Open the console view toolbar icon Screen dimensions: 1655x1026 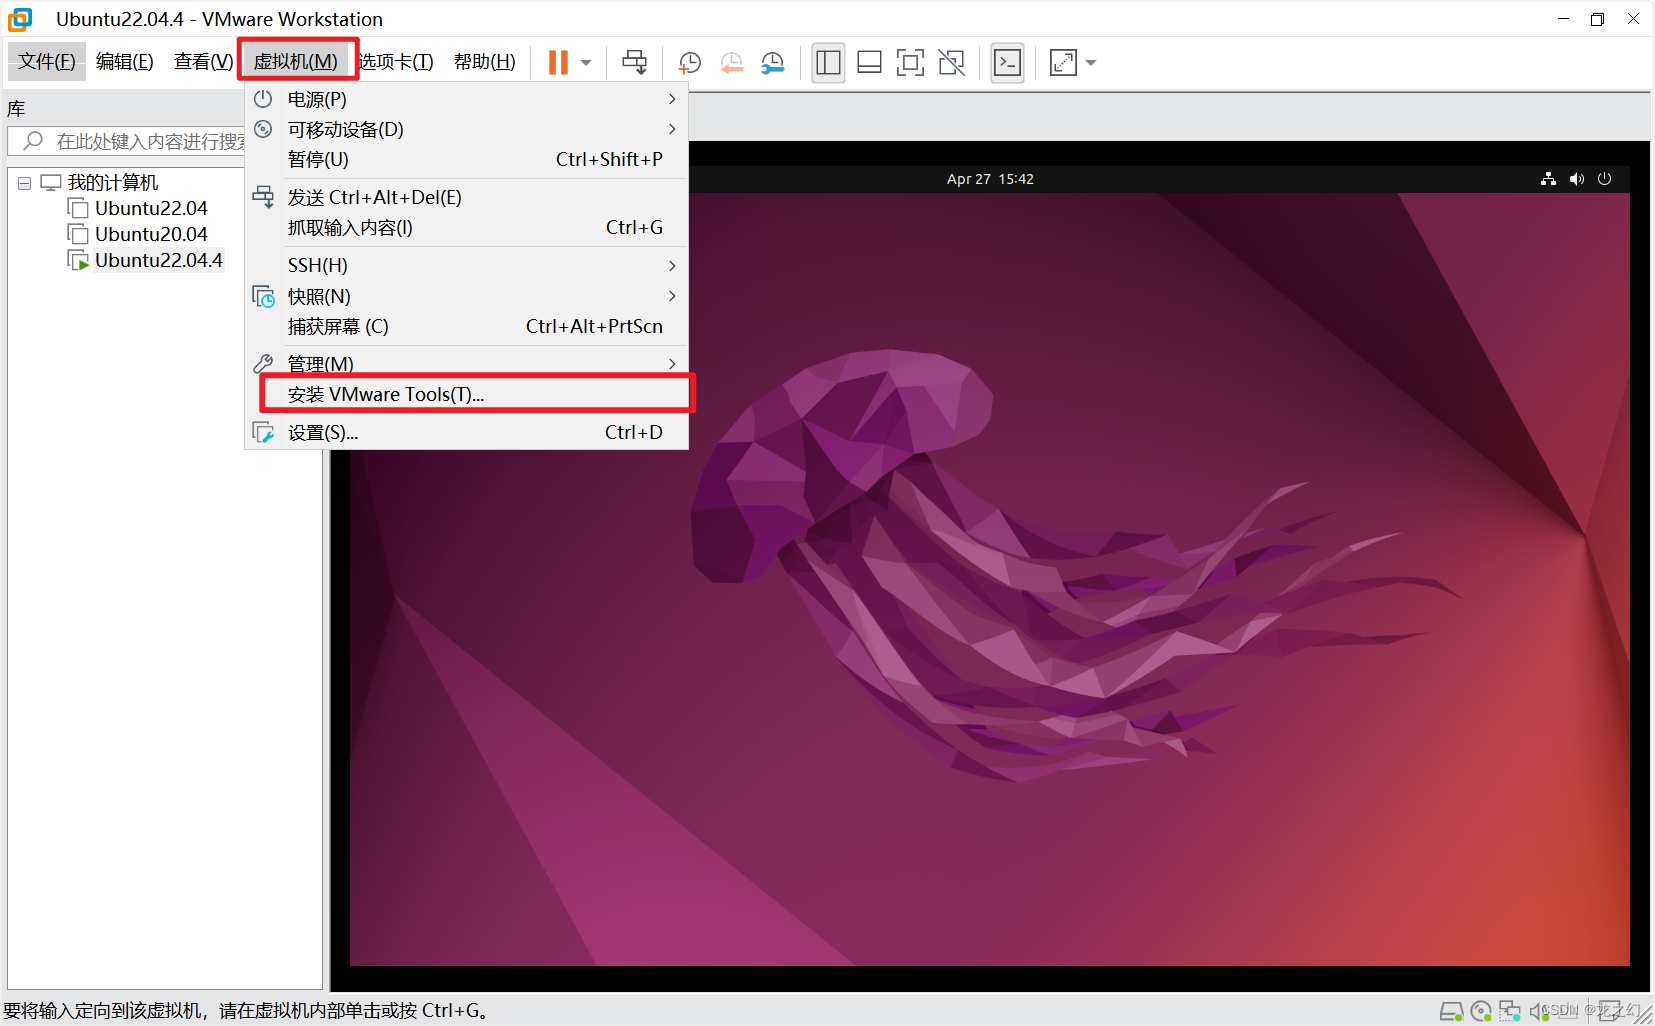1007,62
